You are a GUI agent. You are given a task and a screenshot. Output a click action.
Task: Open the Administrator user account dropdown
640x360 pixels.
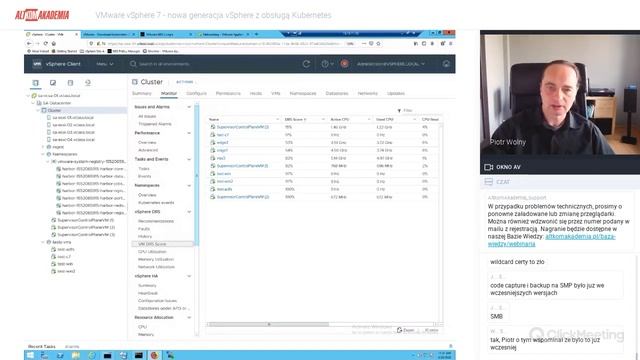[391, 64]
